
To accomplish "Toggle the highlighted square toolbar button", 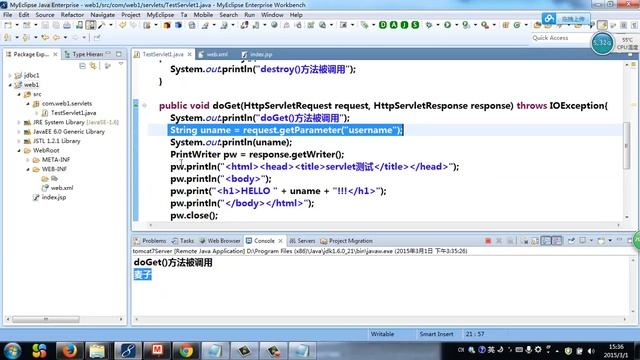I will (x=91, y=25).
